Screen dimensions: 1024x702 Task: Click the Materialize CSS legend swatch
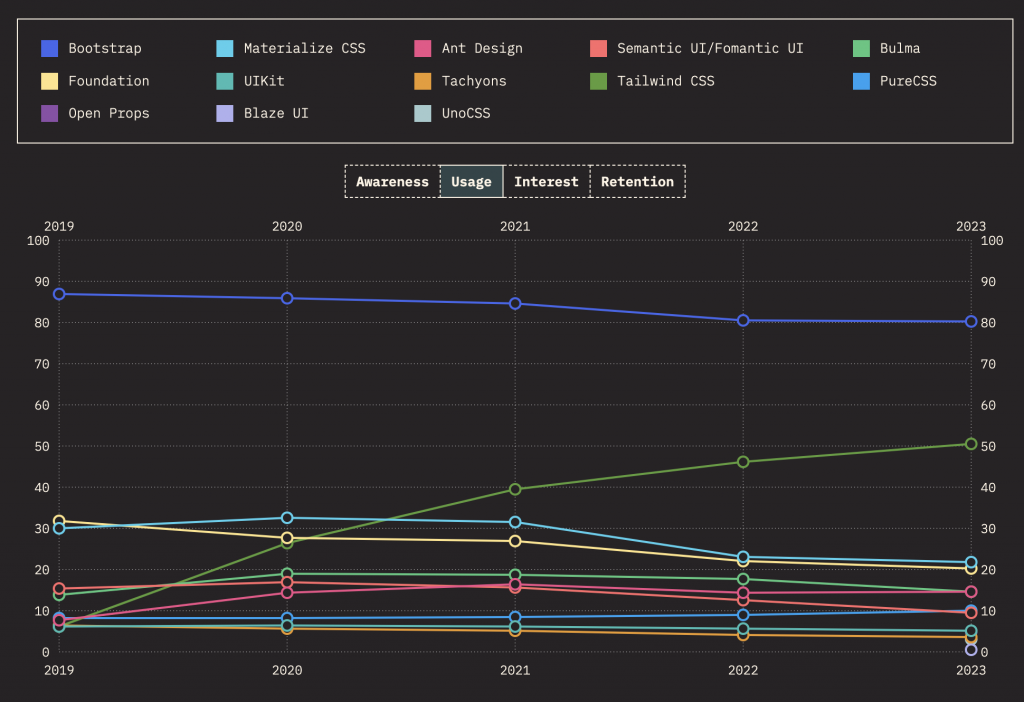pos(225,48)
